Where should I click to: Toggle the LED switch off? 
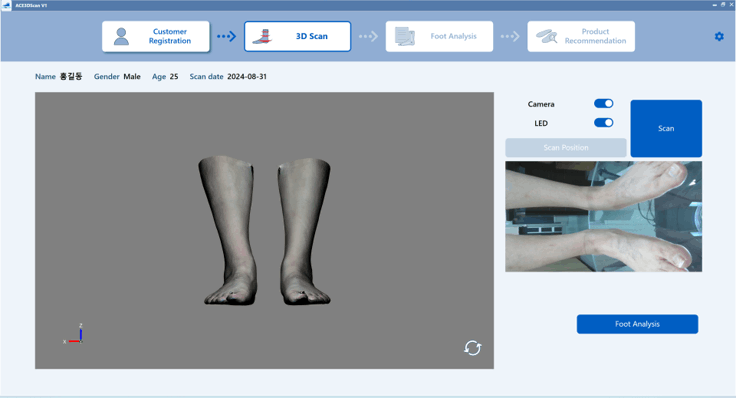[x=604, y=122]
